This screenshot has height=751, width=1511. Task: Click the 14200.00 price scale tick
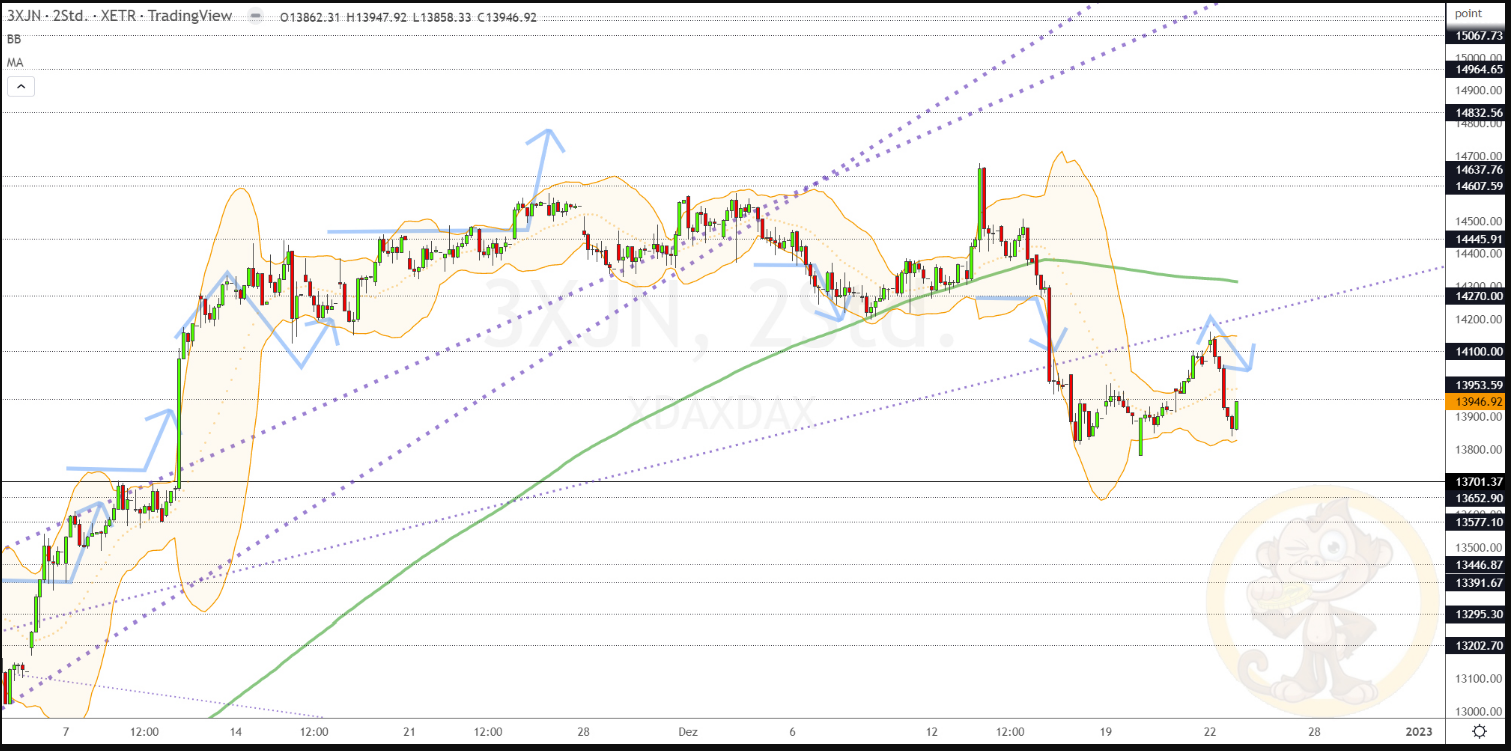(1480, 320)
